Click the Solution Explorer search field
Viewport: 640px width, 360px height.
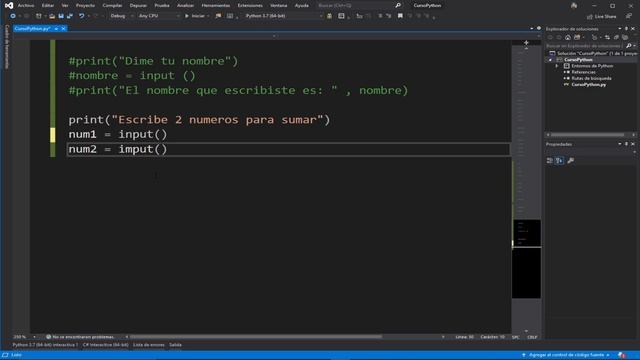pyautogui.click(x=584, y=46)
